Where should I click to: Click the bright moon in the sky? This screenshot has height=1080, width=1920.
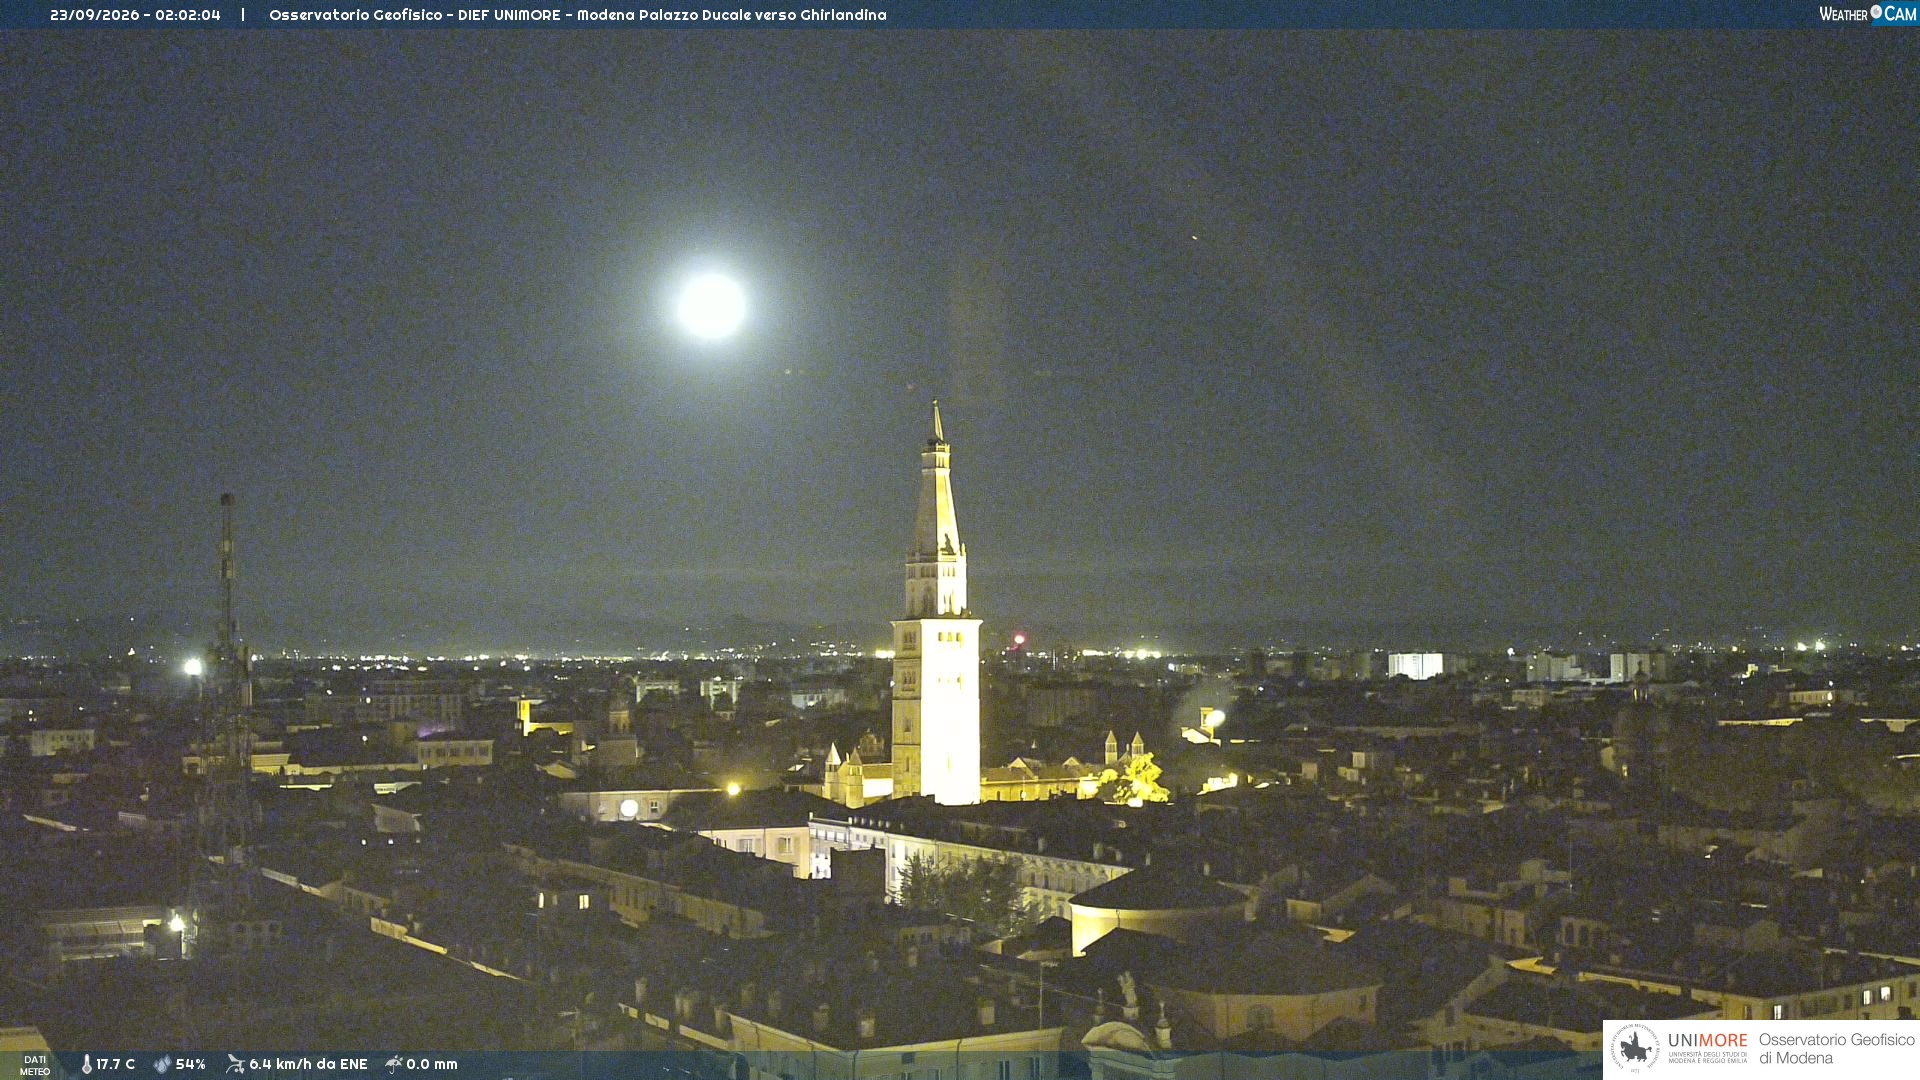(711, 305)
